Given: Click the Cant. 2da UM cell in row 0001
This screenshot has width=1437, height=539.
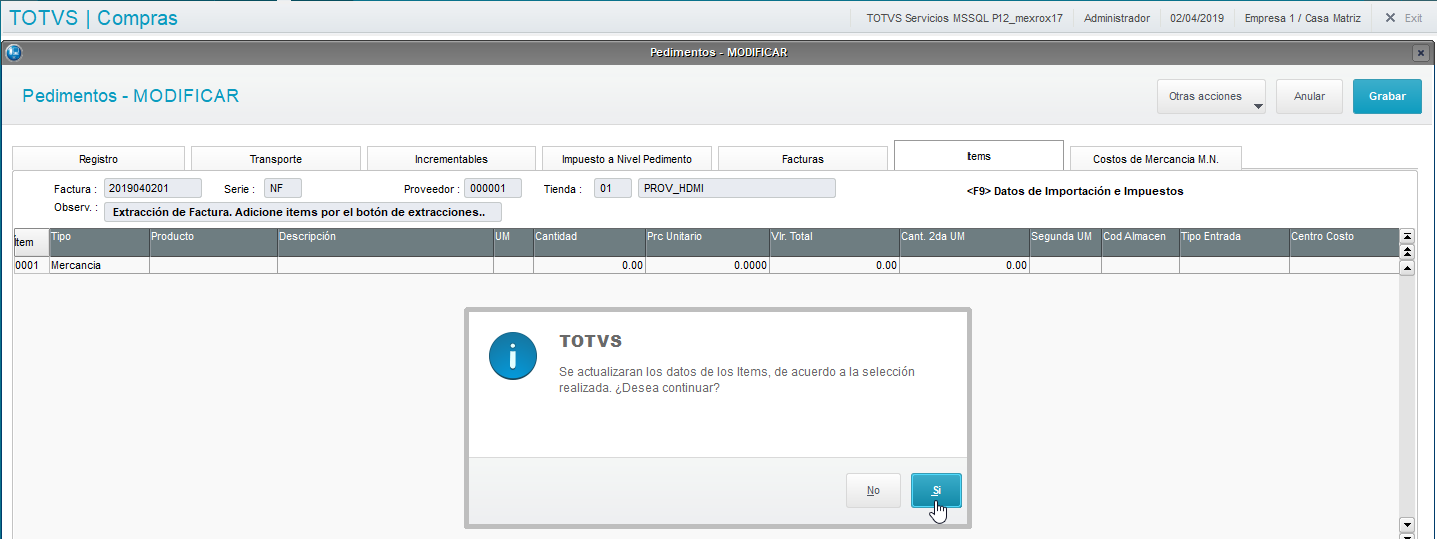Looking at the screenshot, I should point(964,266).
